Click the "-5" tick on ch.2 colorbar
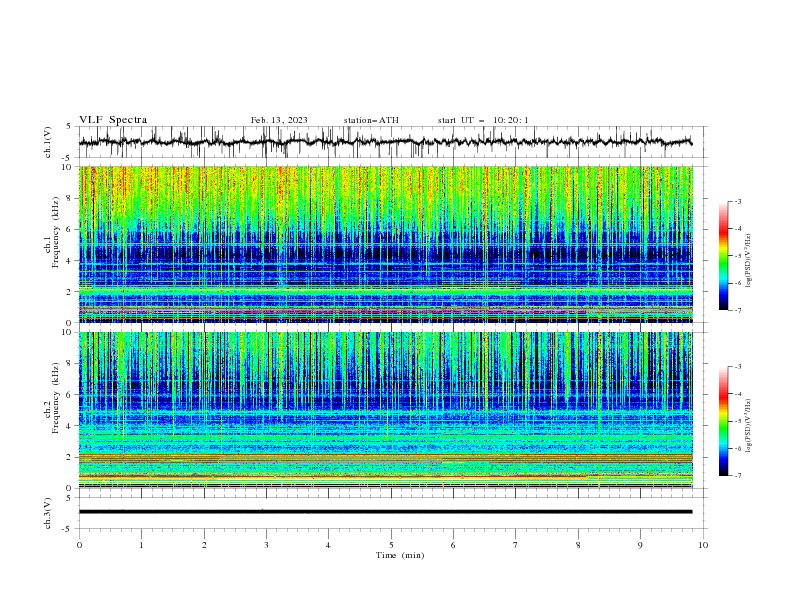This screenshot has width=792, height=612. point(737,421)
